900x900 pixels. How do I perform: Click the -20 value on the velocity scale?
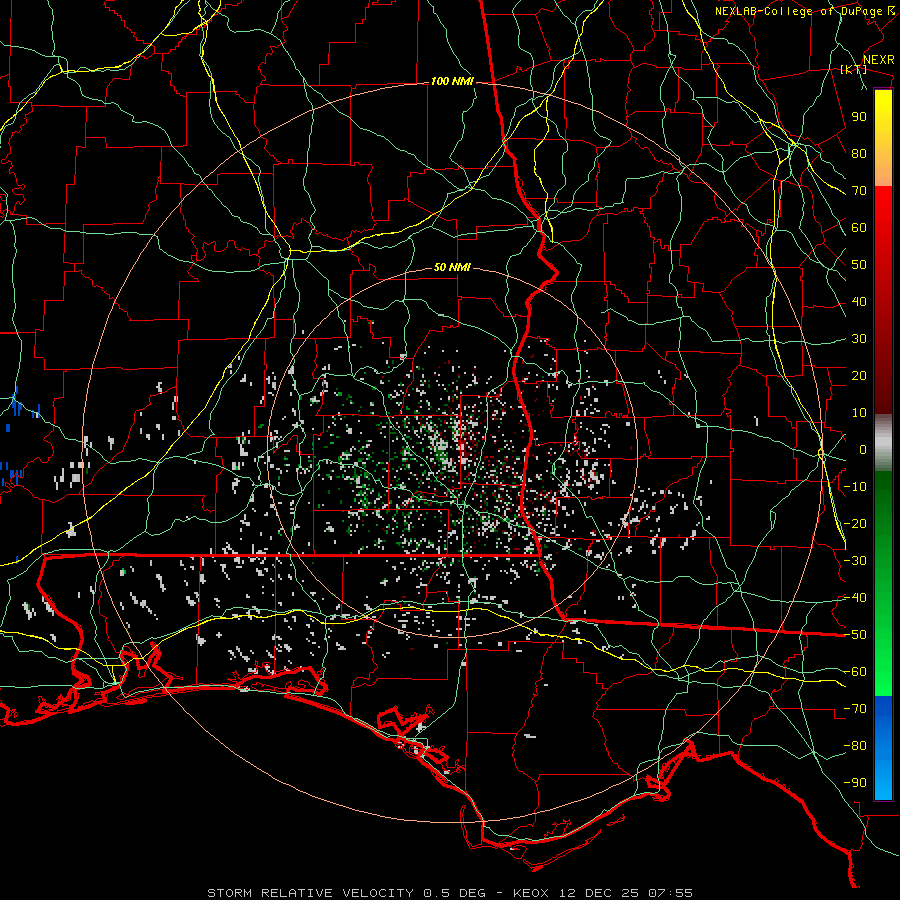855,524
